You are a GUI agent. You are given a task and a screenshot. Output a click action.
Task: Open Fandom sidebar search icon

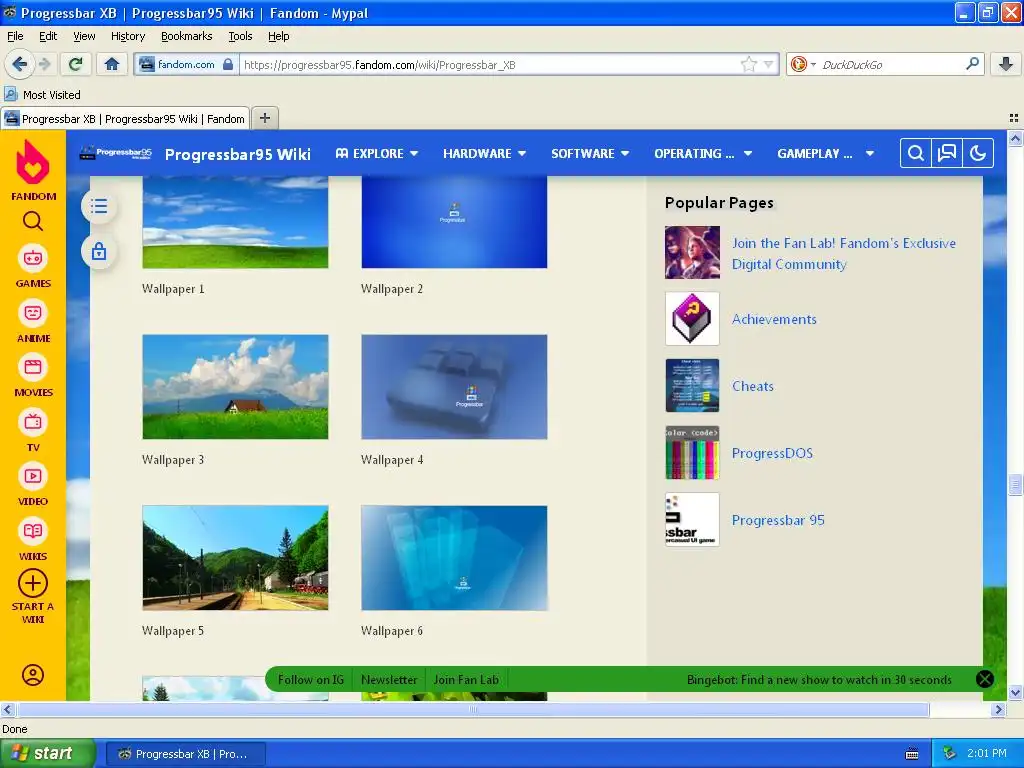coord(33,222)
